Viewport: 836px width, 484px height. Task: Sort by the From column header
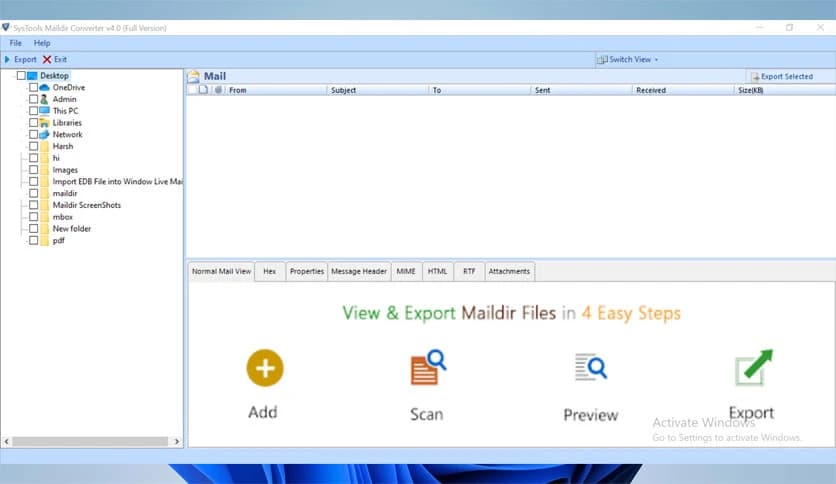coord(276,90)
